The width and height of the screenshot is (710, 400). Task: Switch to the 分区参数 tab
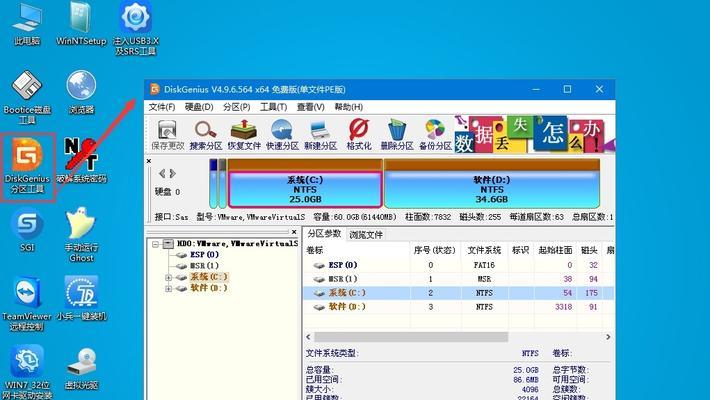324,234
